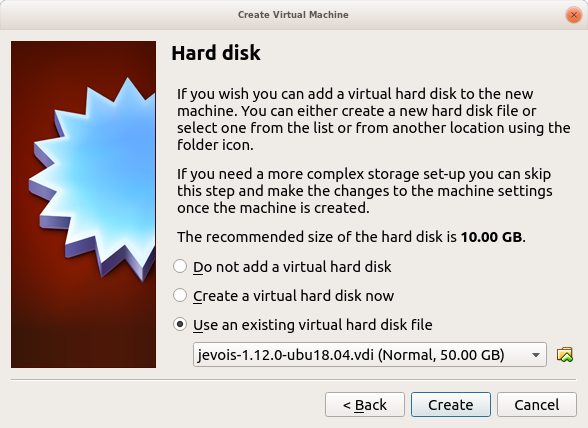
Task: Open the jevois-1.12.0-ubu18.04.vdi combo box
Action: click(x=370, y=354)
